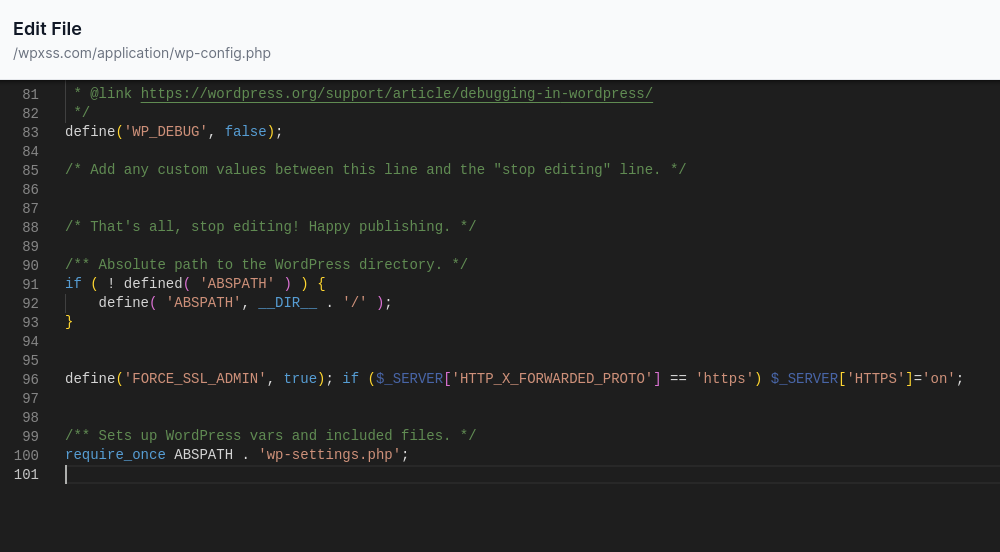Screen dimensions: 1000x552
Task: Click 'HTTP_X_FORWARDED_PROTO' key on line 96
Action: (x=552, y=379)
